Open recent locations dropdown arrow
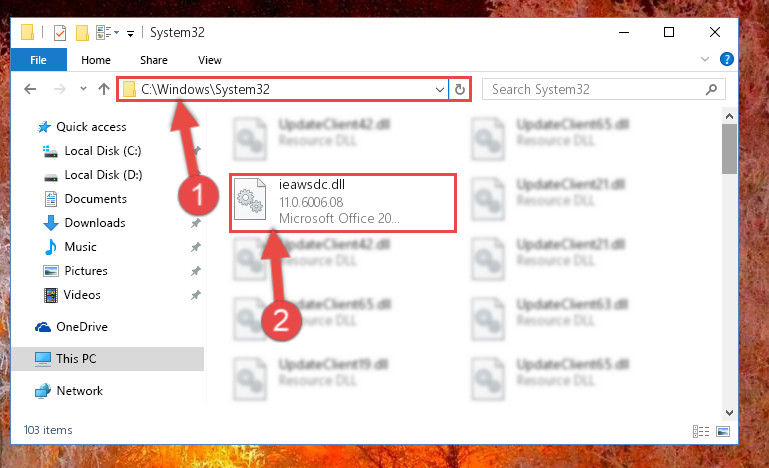The height and width of the screenshot is (468, 769). (83, 89)
